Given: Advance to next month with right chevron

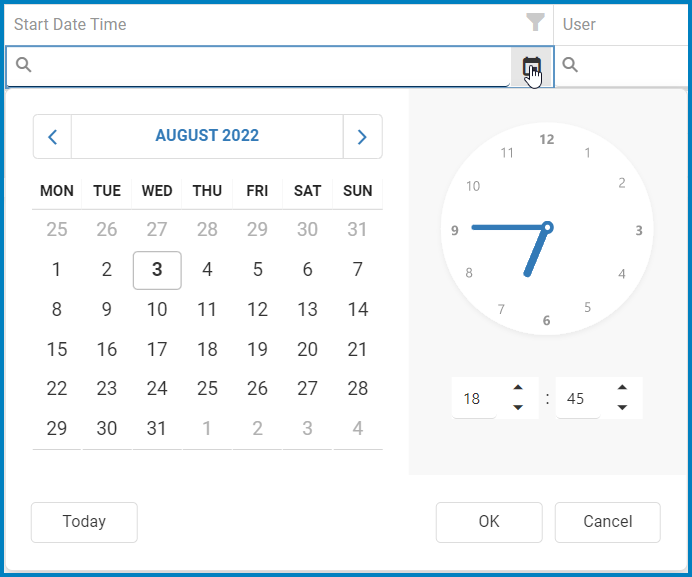Looking at the screenshot, I should click(362, 137).
